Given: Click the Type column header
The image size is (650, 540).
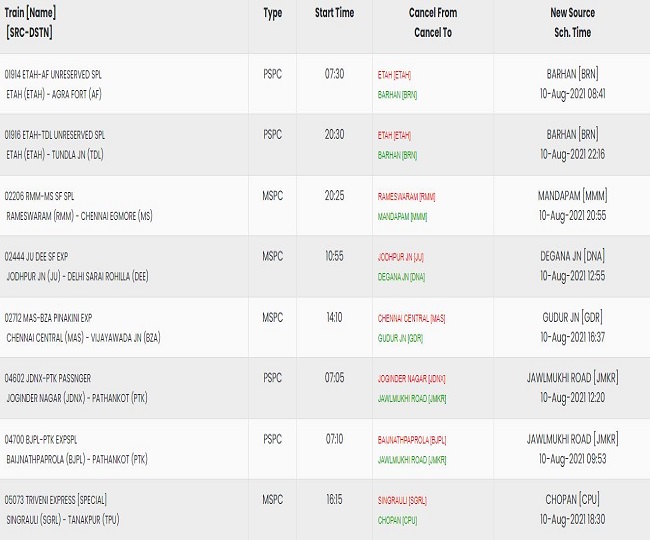Looking at the screenshot, I should coord(272,13).
